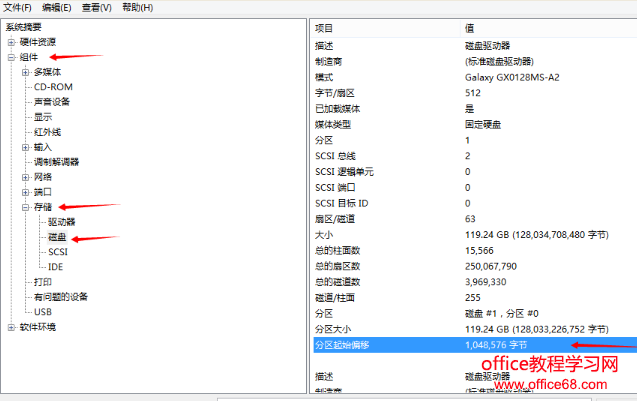
Task: Select the 系统摘要 root node
Action: [23, 27]
